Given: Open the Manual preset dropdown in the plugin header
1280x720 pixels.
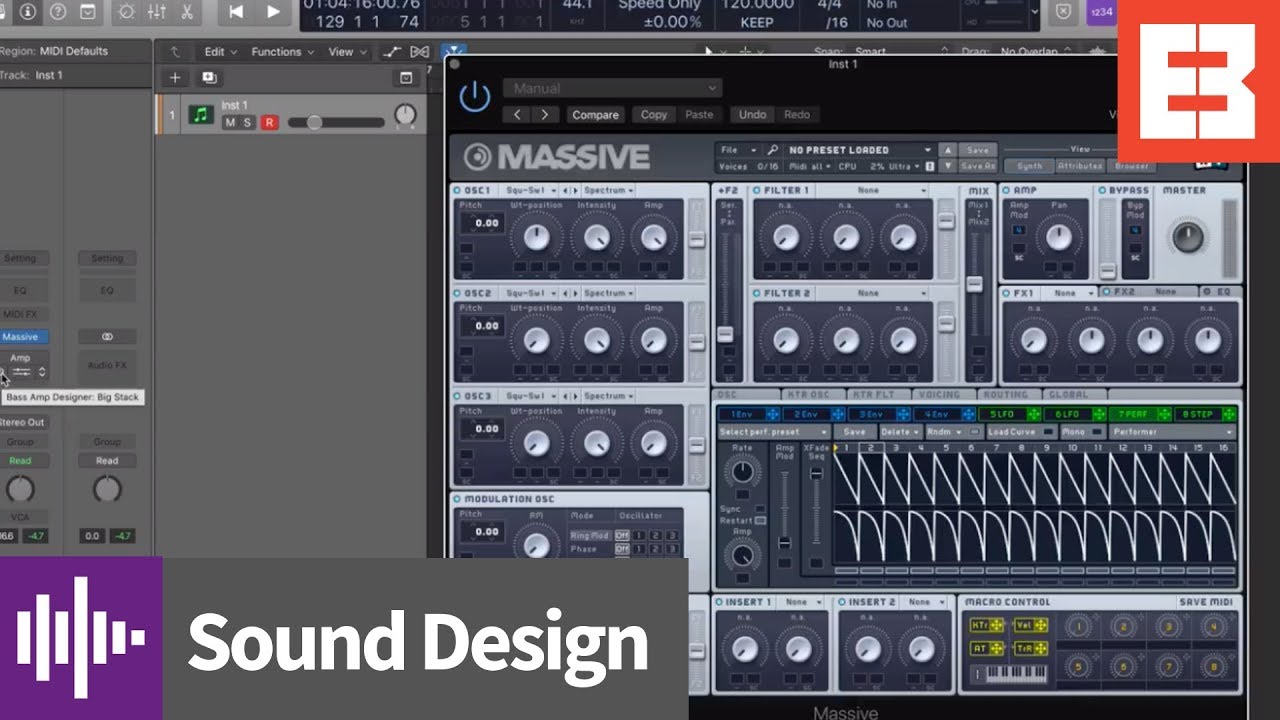Looking at the screenshot, I should (612, 88).
